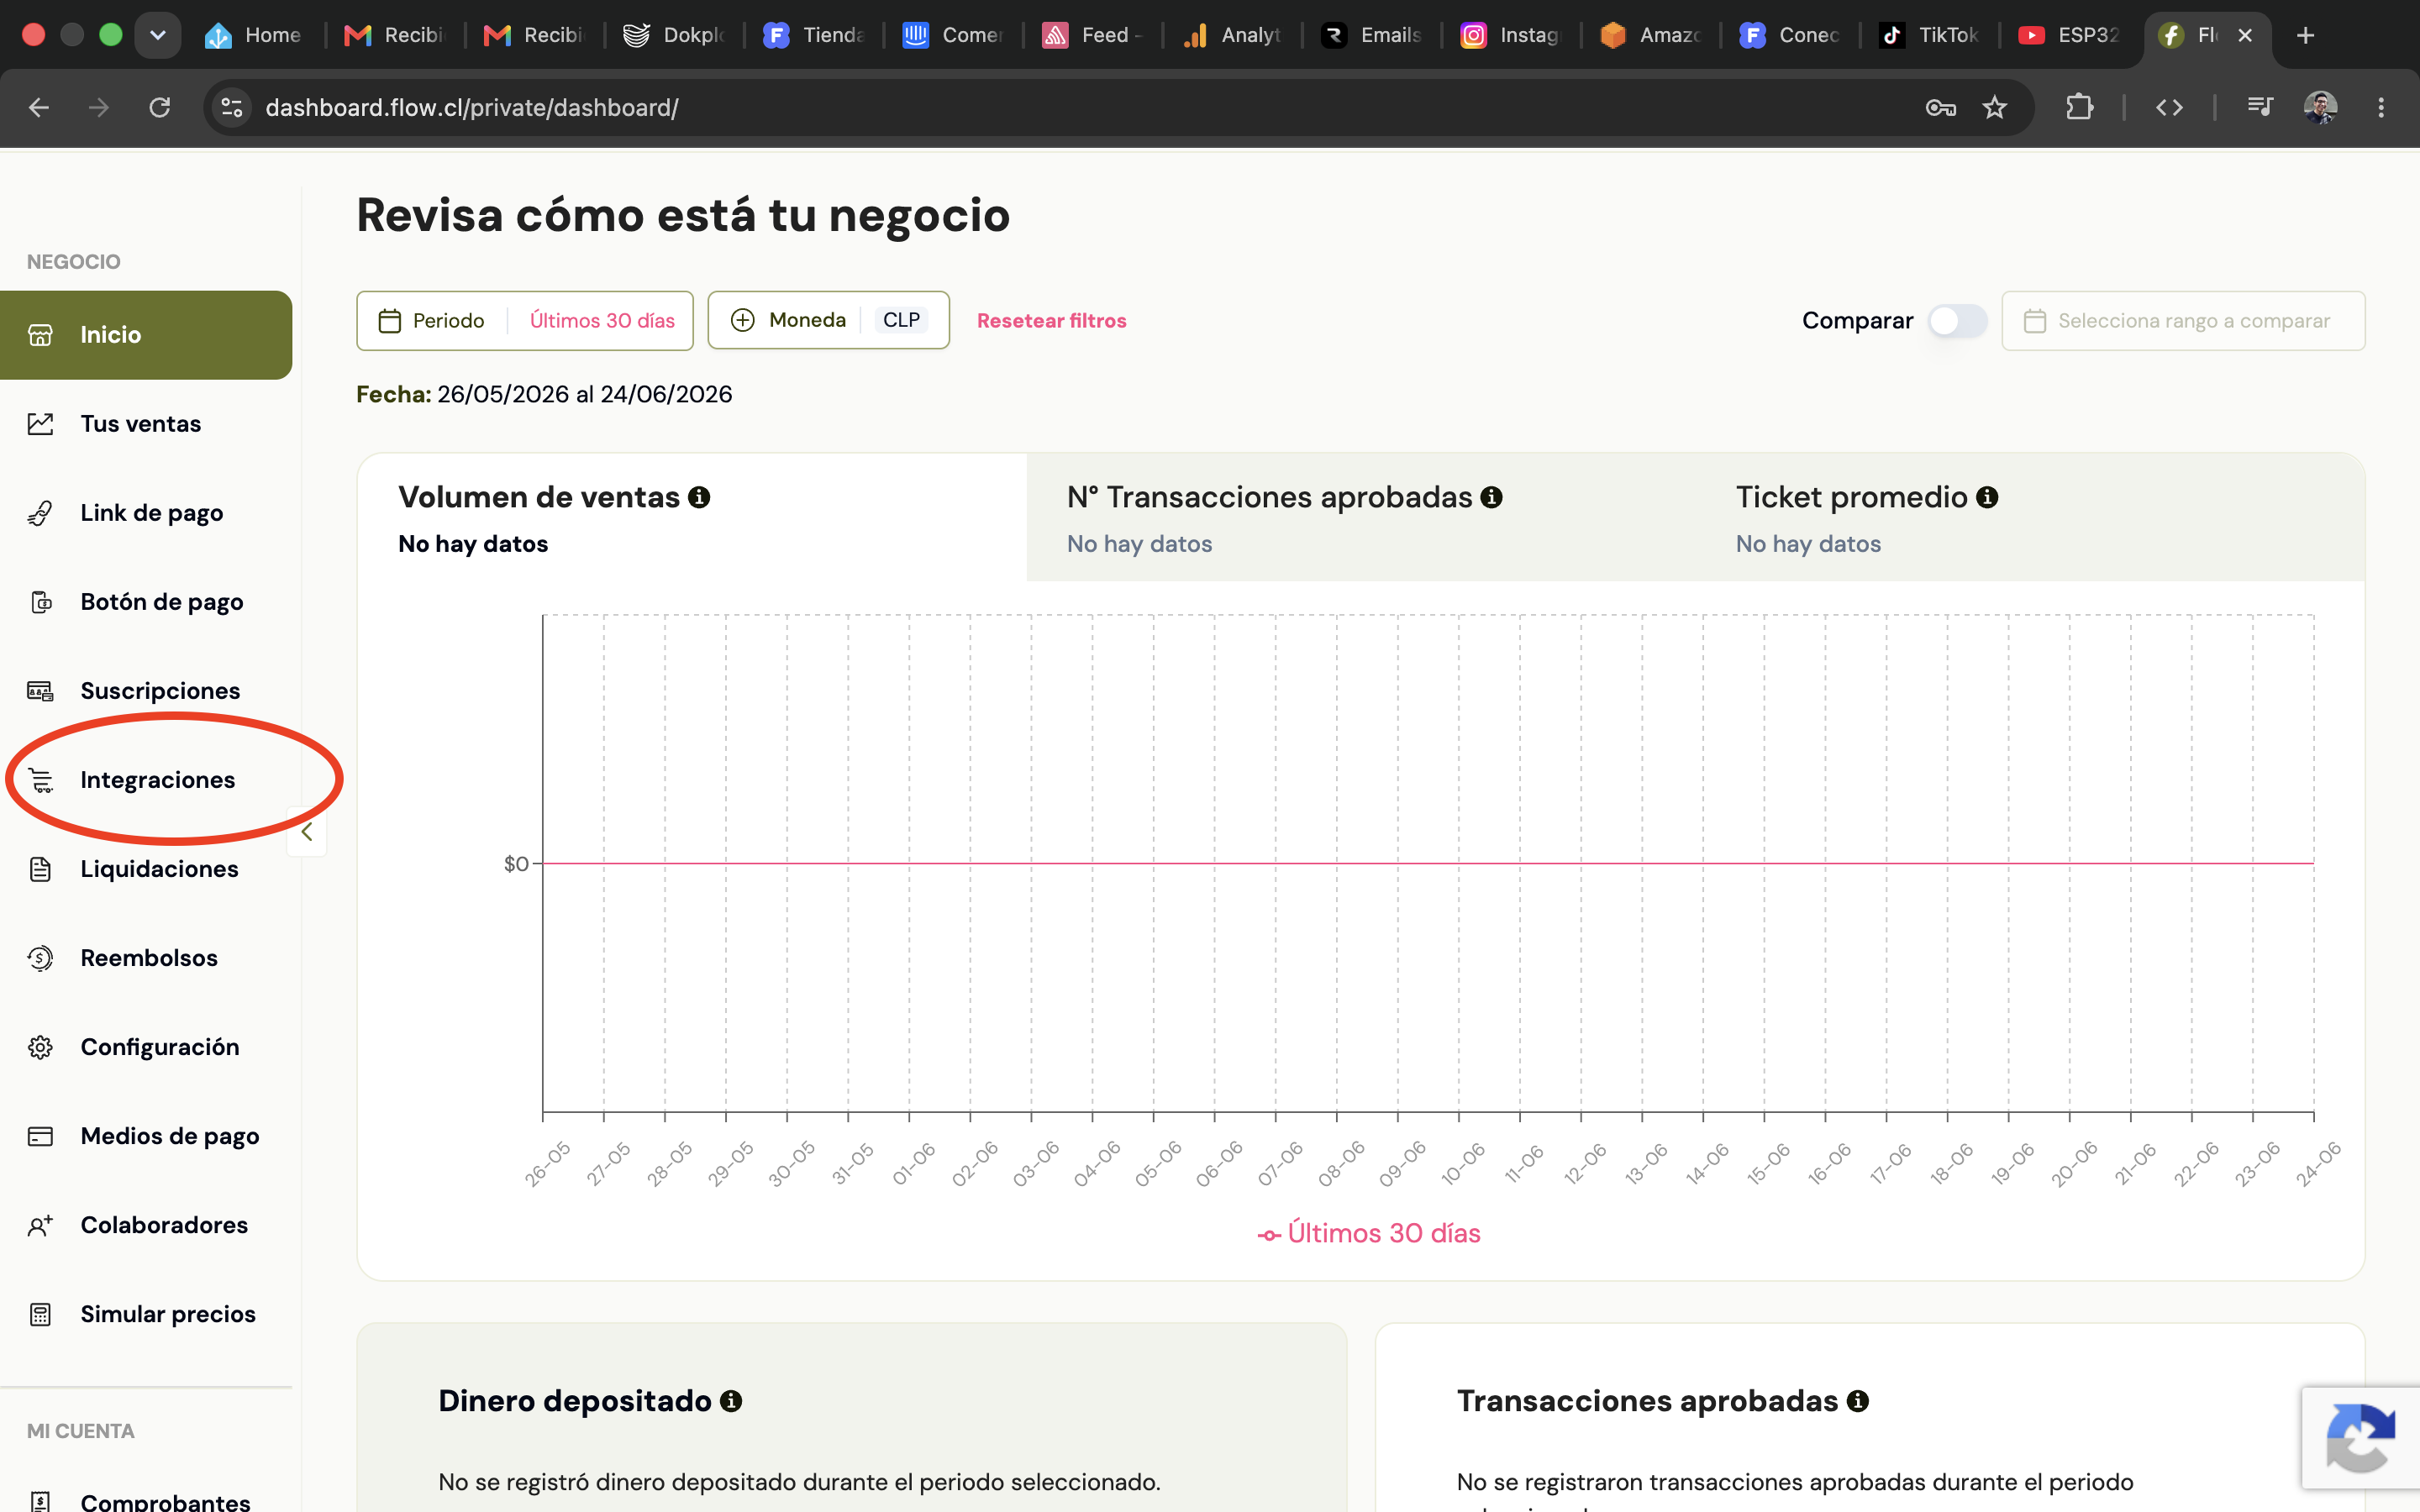Open Integraciones cart icon in sidebar
The width and height of the screenshot is (2420, 1512).
tap(40, 780)
